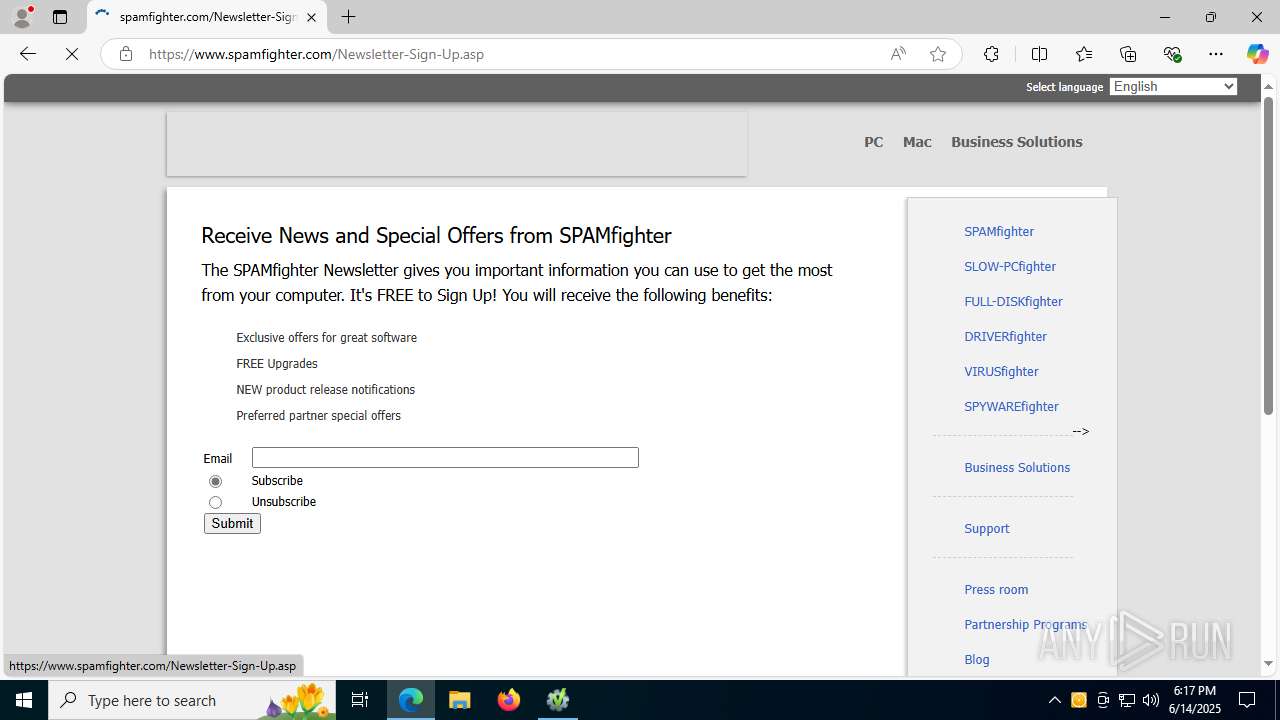Open Browser essentials icon

pyautogui.click(x=1172, y=54)
